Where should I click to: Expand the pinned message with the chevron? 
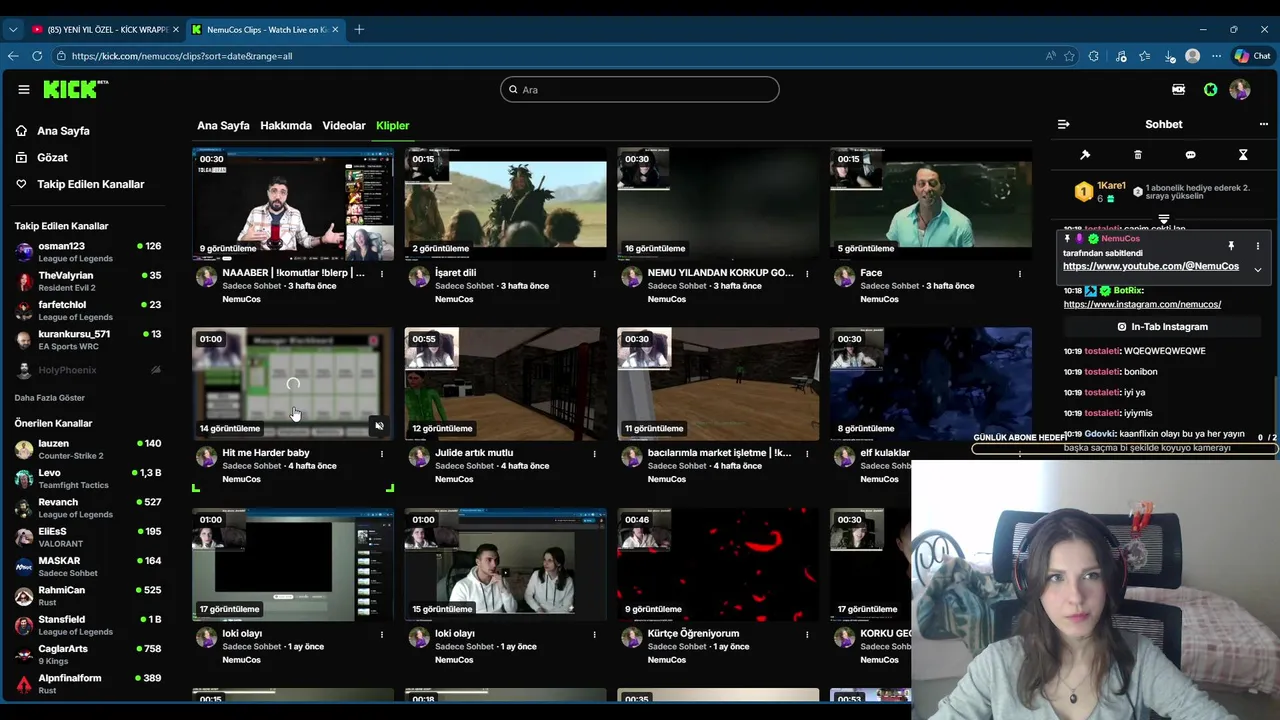(1258, 270)
